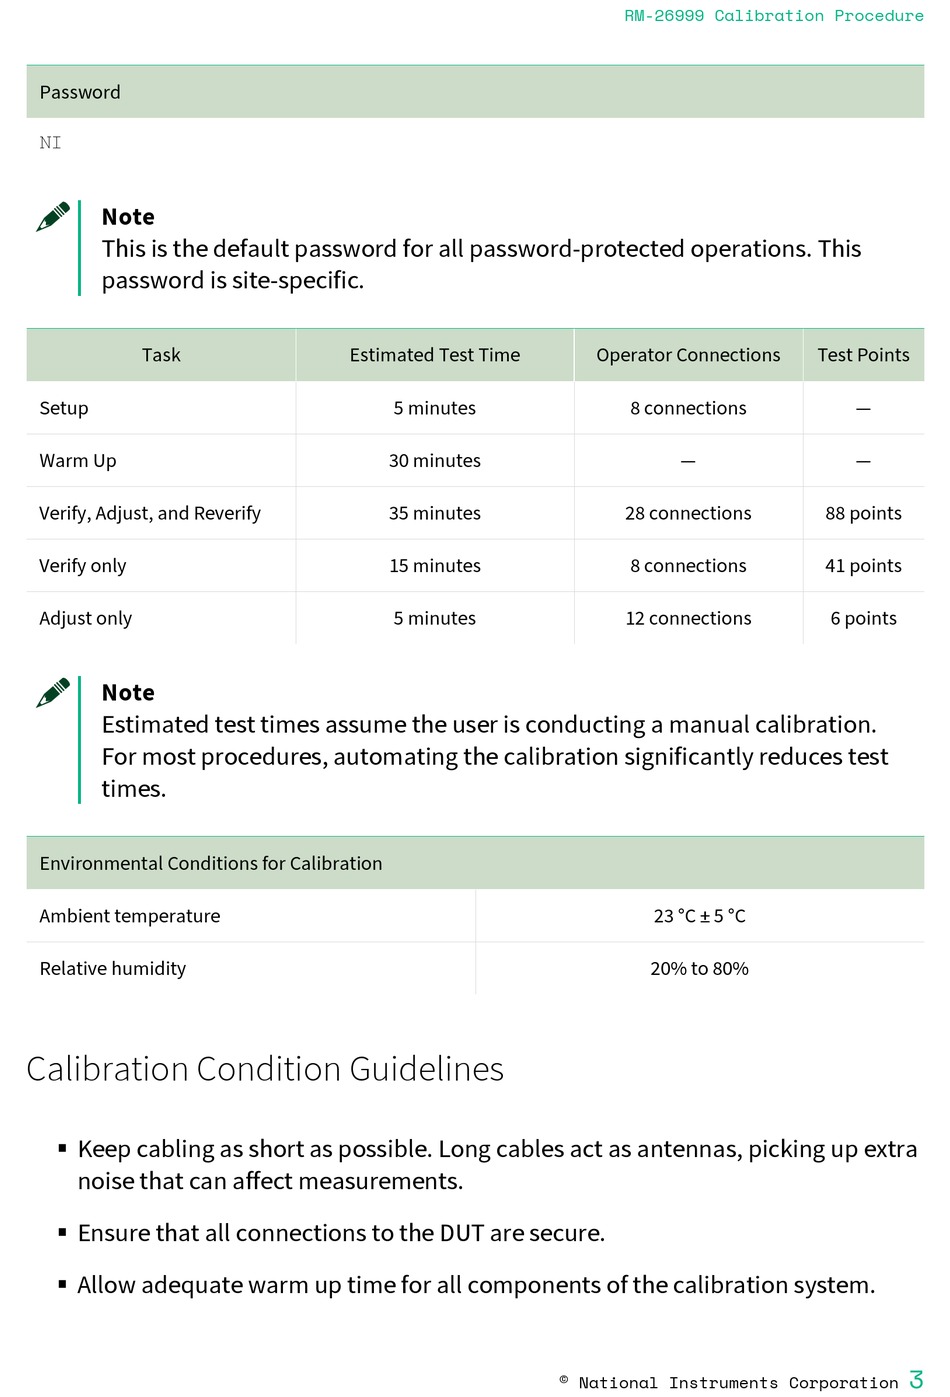
Task: Click the Relative humidity 20% to 80% value
Action: point(700,969)
